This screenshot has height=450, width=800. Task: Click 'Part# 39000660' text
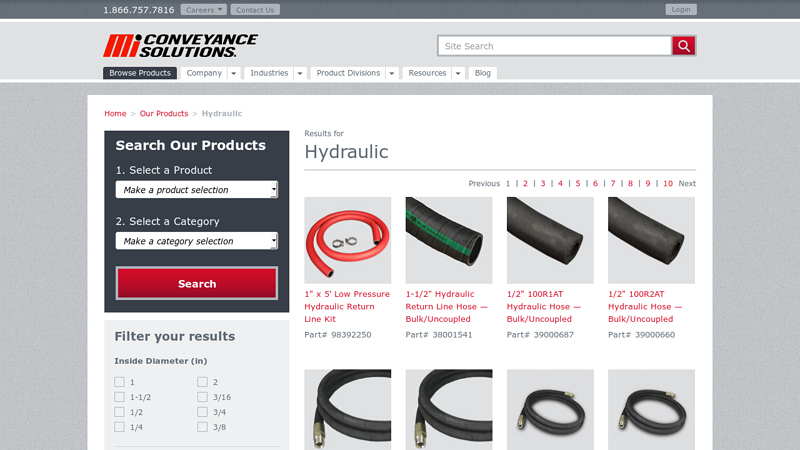(641, 335)
